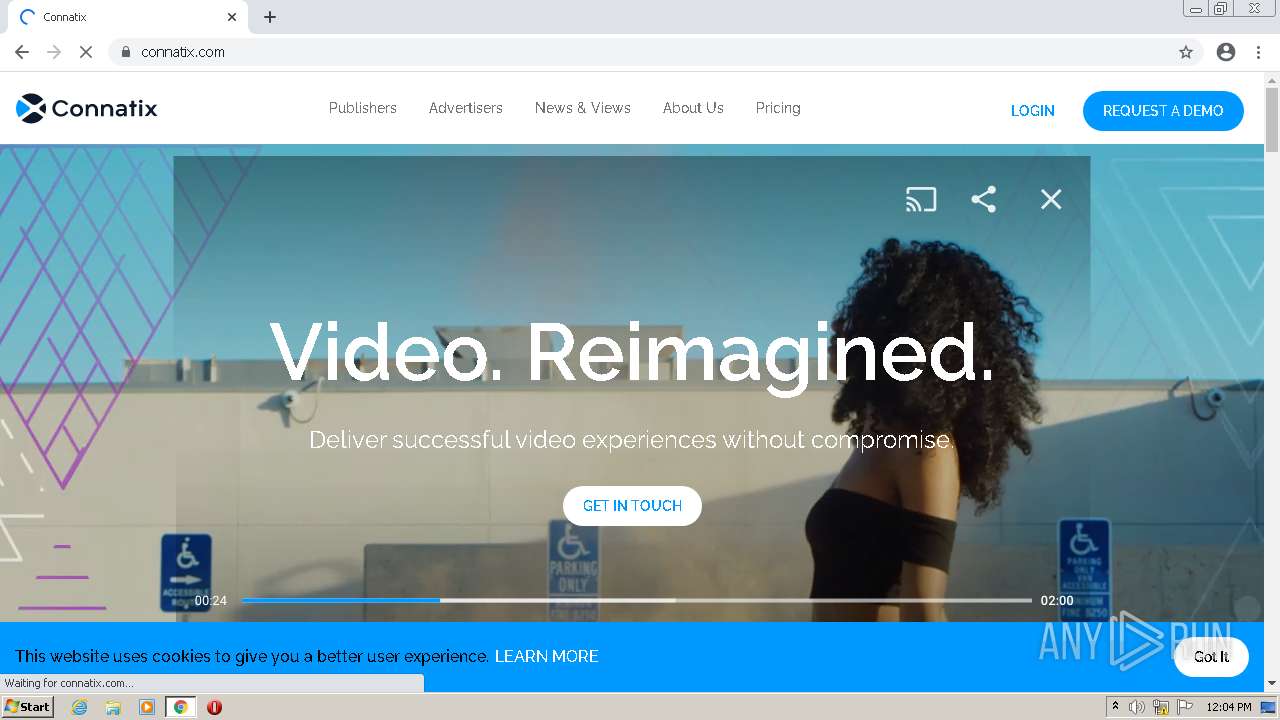The image size is (1280, 720).
Task: Open the Advertisers menu
Action: point(466,108)
